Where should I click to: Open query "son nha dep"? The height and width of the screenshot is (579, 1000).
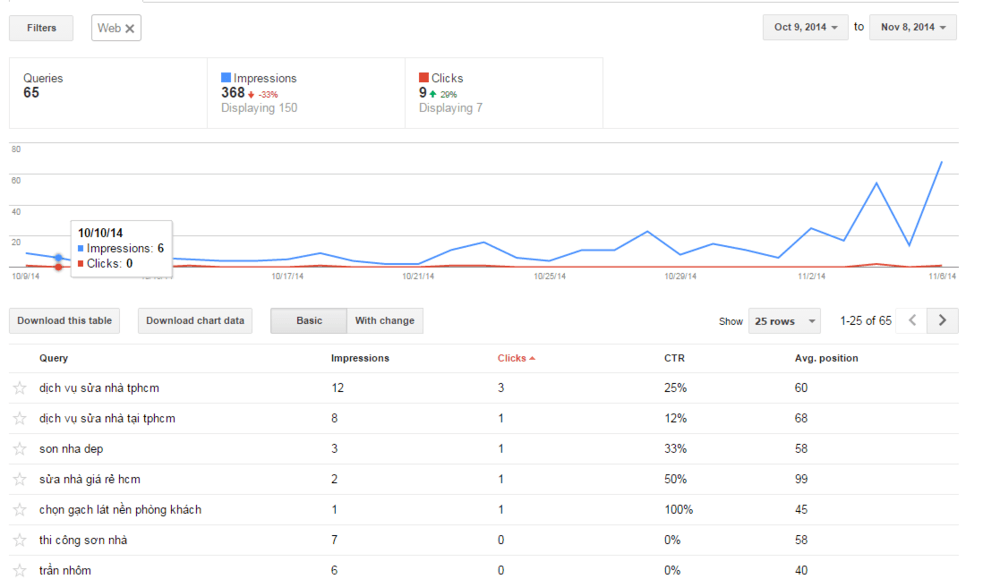(x=71, y=449)
